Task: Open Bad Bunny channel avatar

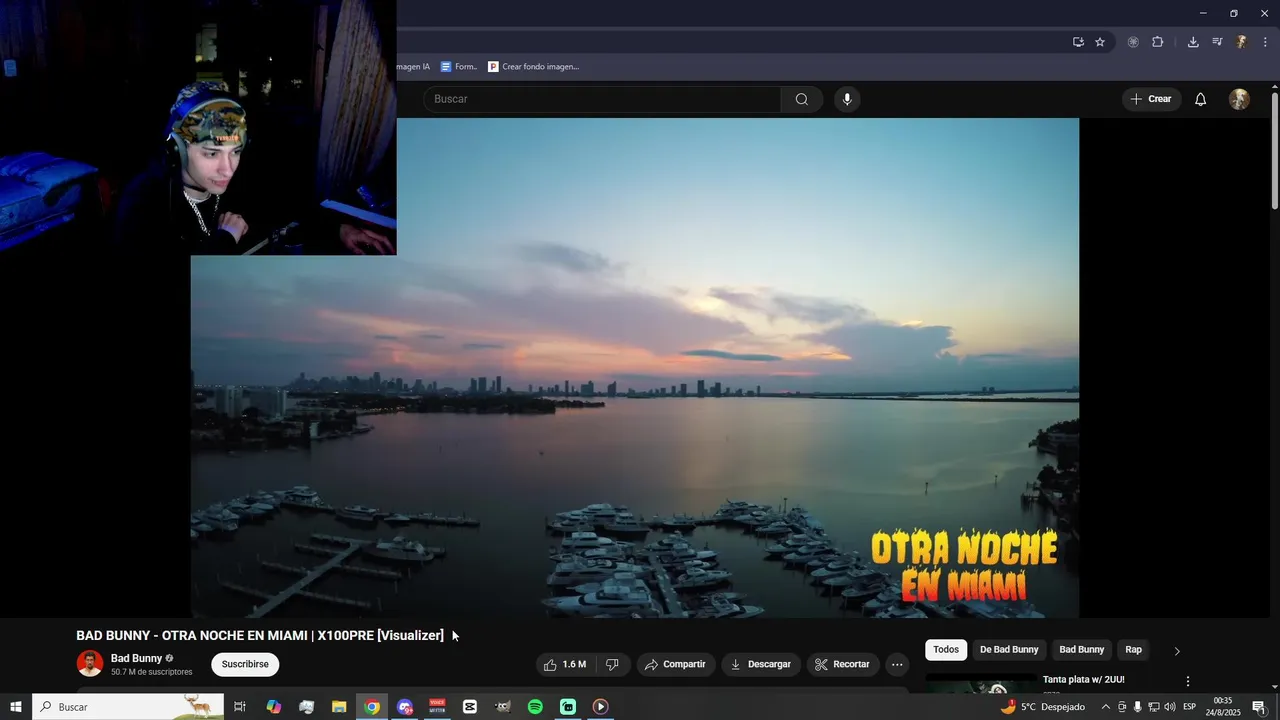Action: [90, 664]
